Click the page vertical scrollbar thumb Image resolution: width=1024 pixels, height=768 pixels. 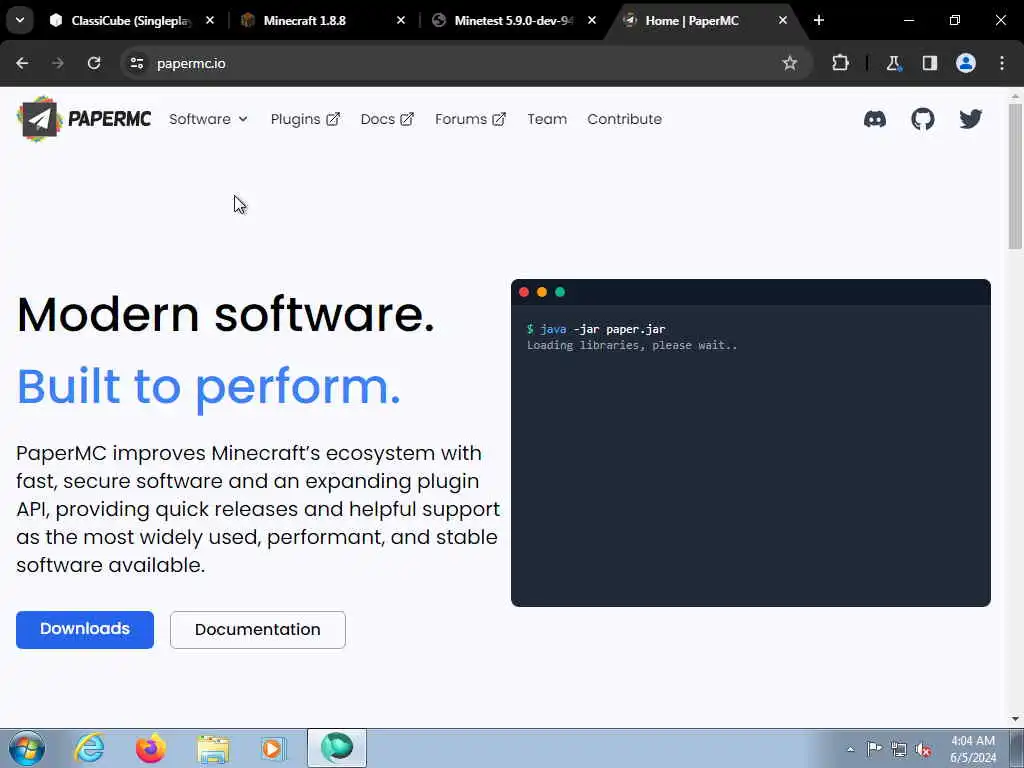pyautogui.click(x=1015, y=175)
